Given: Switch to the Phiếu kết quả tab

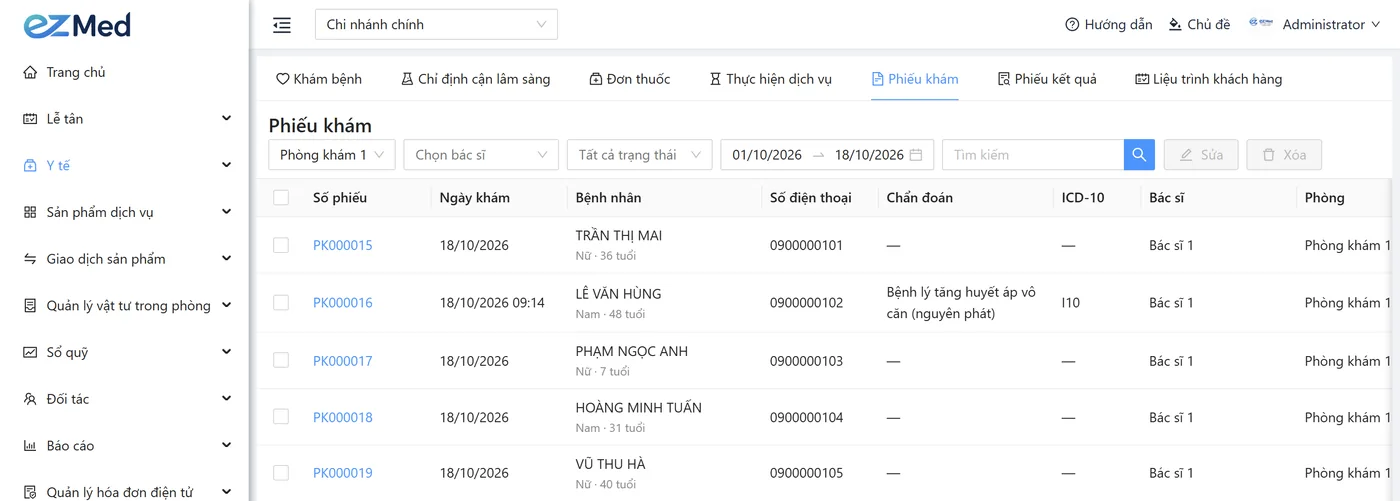Looking at the screenshot, I should [1047, 79].
